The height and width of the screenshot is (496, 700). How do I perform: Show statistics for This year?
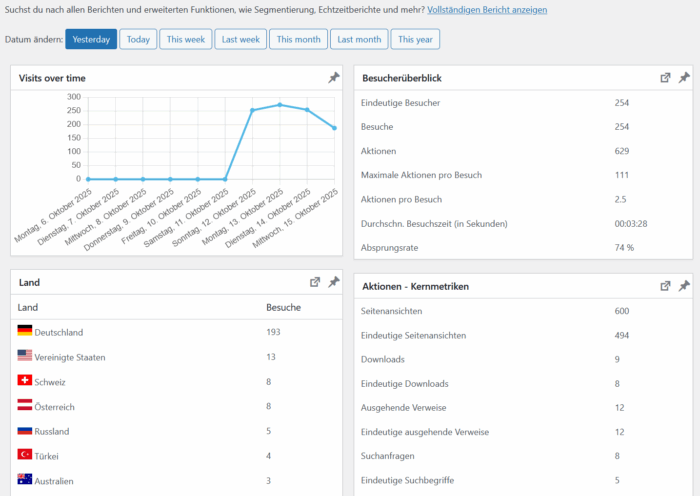415,39
